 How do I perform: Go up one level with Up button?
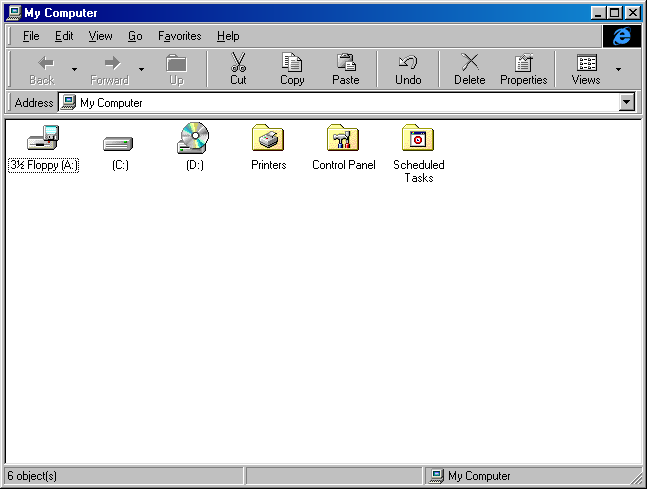pos(177,69)
